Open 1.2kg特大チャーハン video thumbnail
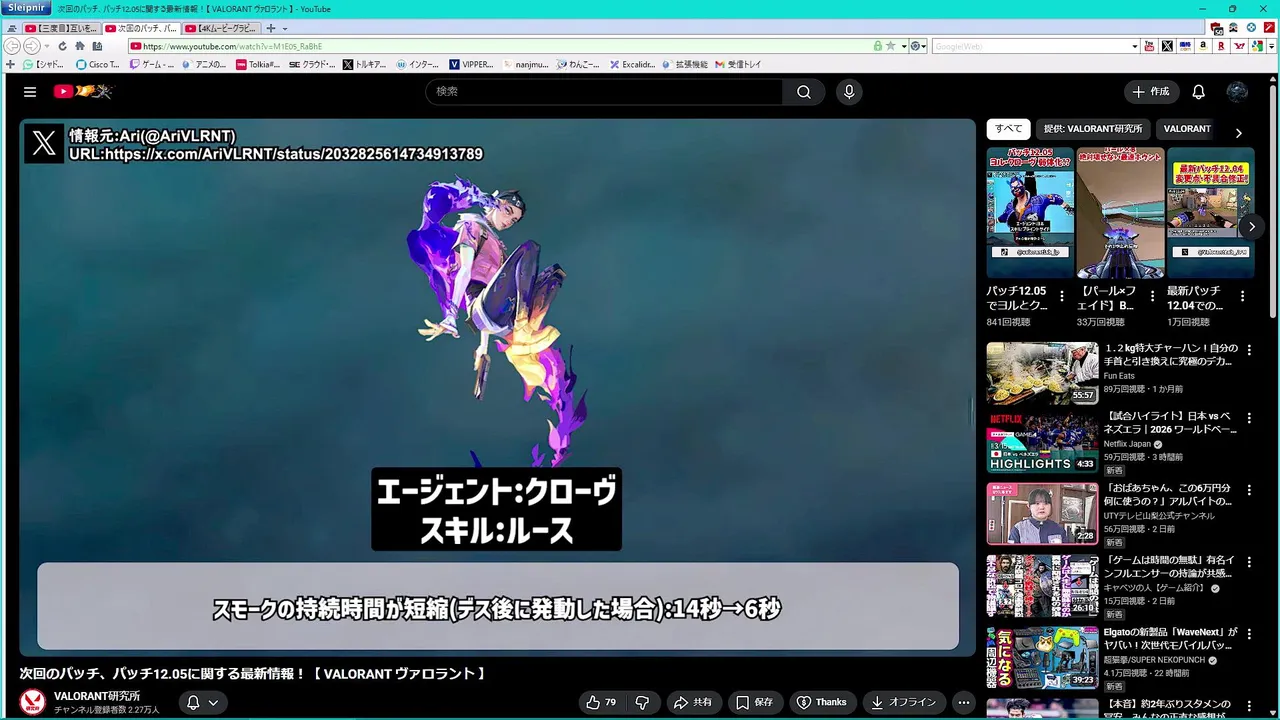Image resolution: width=1280 pixels, height=720 pixels. coord(1042,373)
